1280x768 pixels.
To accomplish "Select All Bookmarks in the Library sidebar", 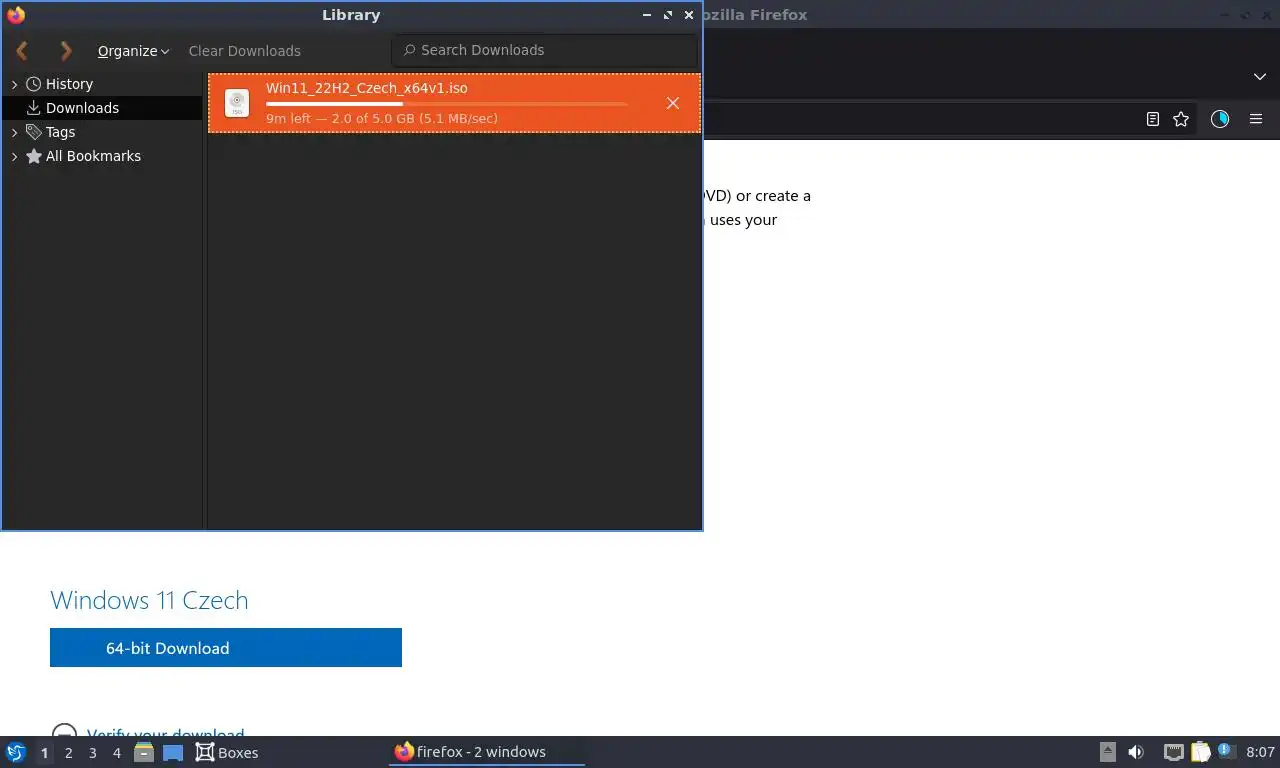I will tap(93, 156).
